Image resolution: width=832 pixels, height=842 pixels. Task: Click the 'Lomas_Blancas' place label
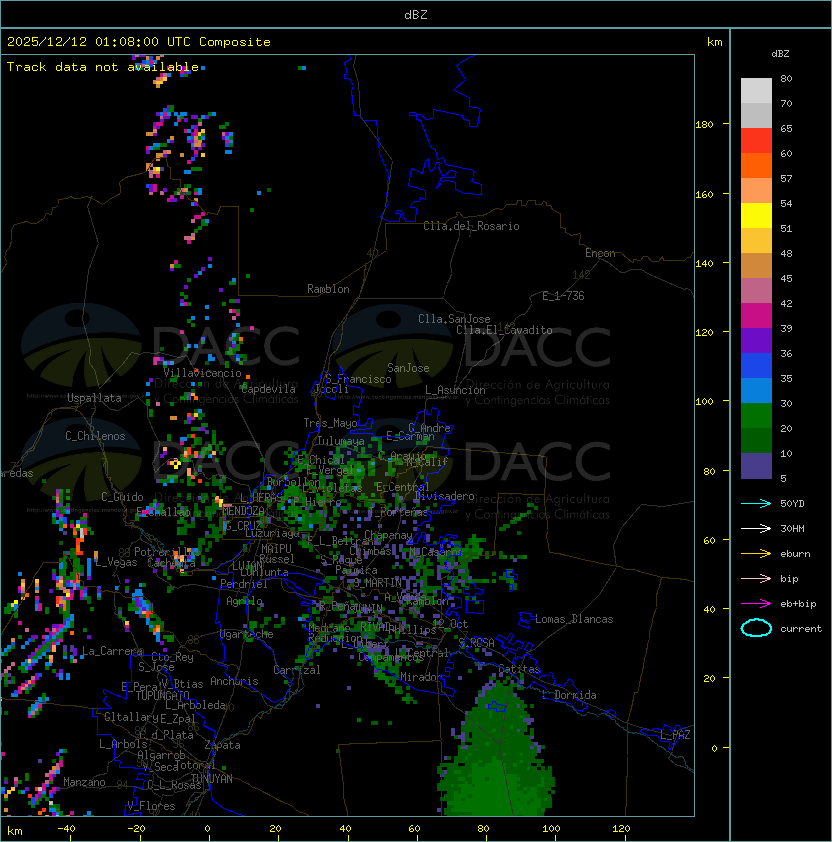pyautogui.click(x=574, y=619)
